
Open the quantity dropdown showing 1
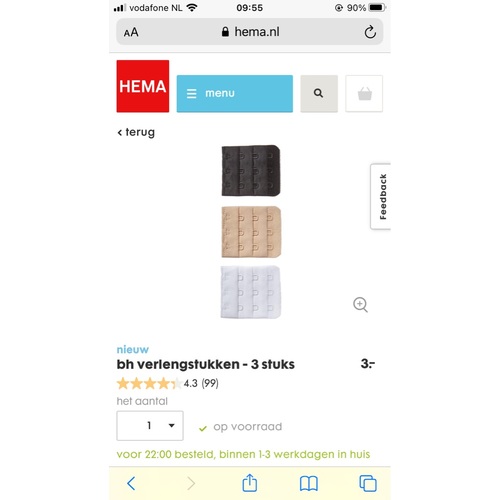(x=150, y=426)
